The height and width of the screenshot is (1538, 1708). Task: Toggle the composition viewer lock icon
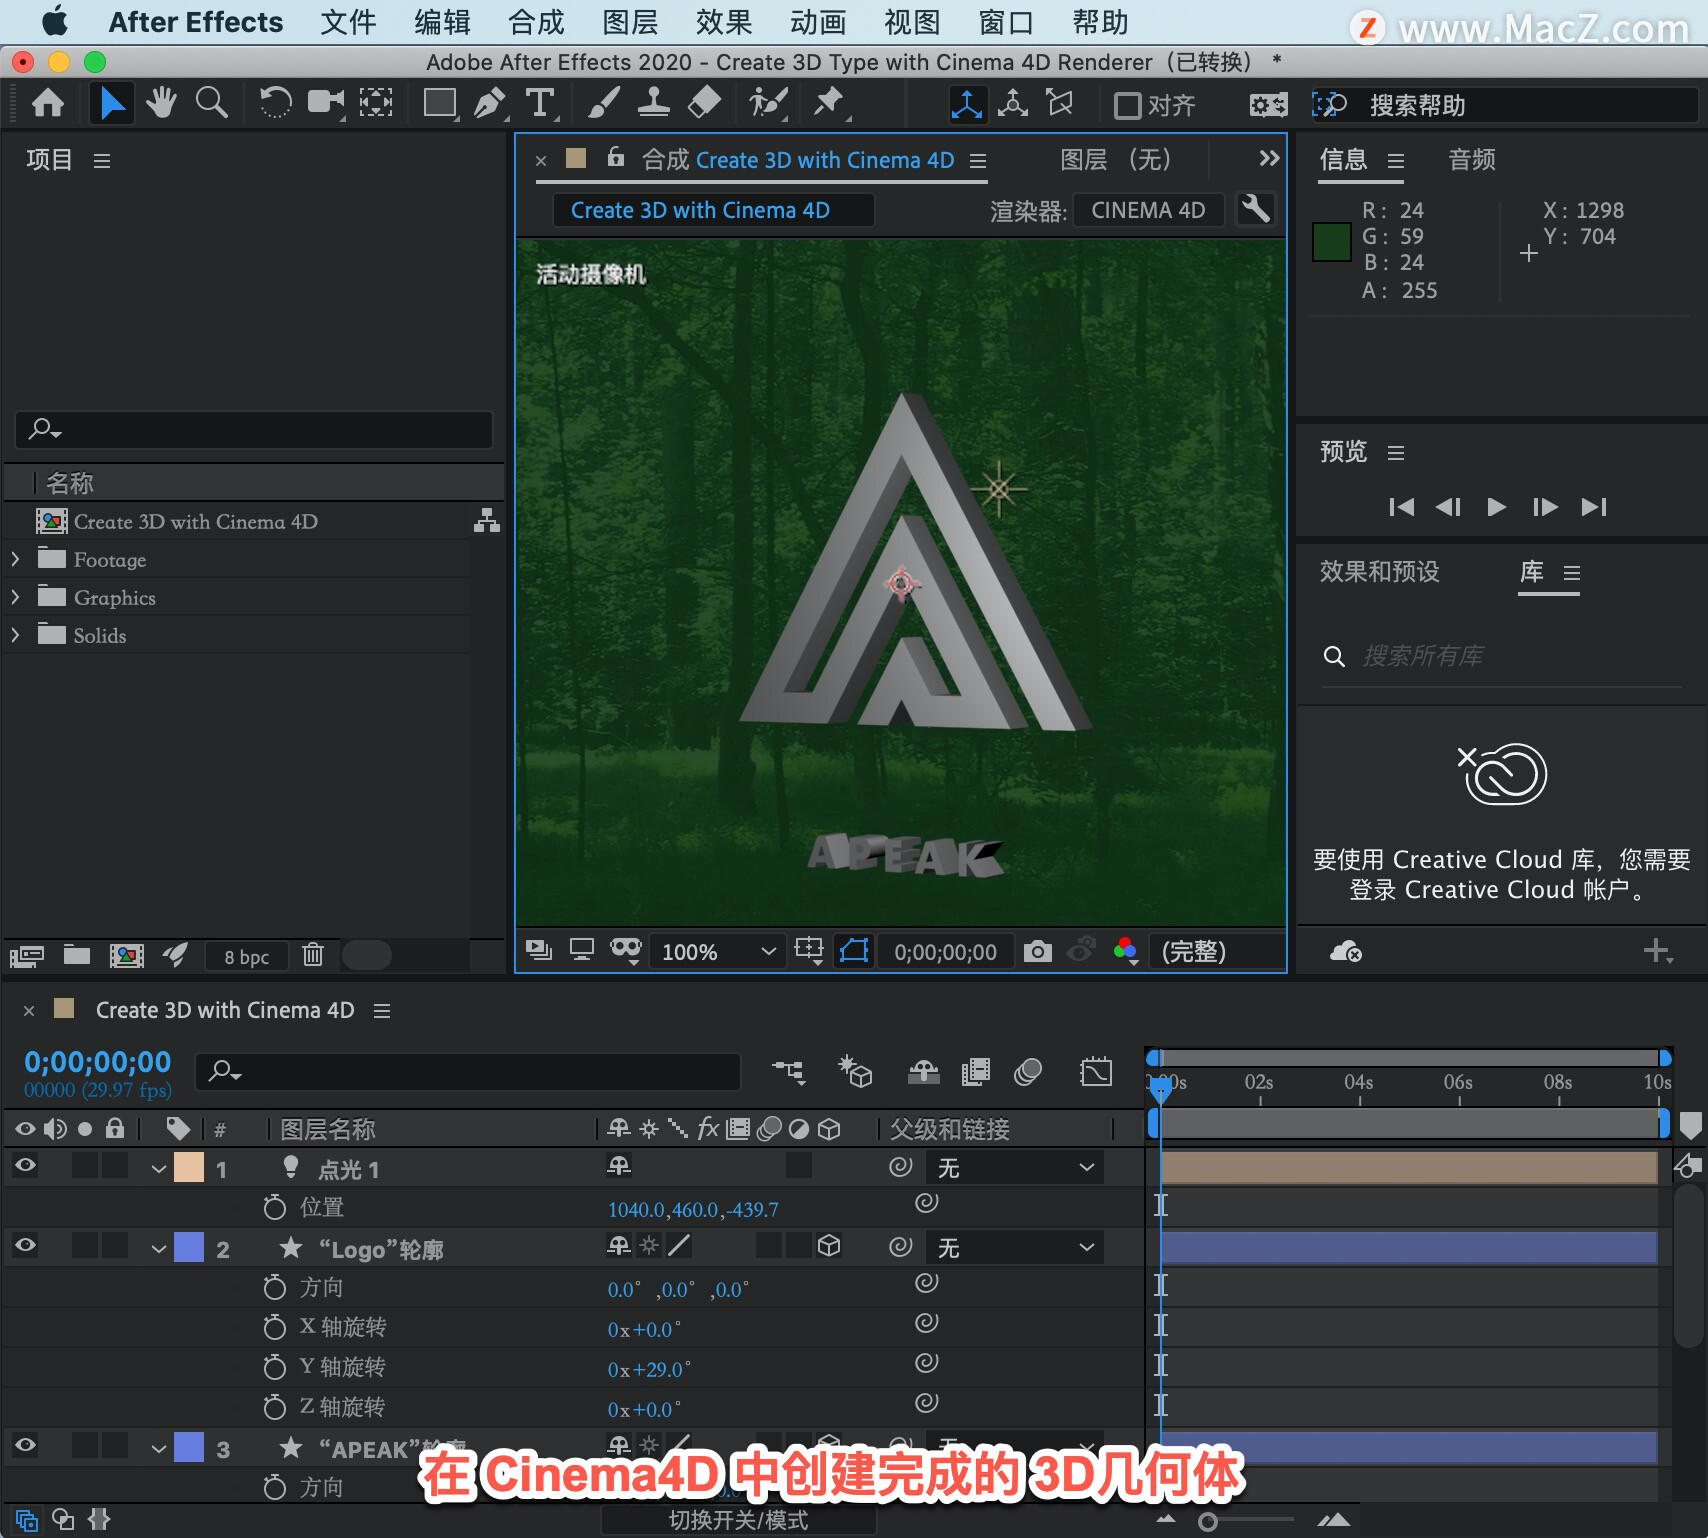[616, 158]
